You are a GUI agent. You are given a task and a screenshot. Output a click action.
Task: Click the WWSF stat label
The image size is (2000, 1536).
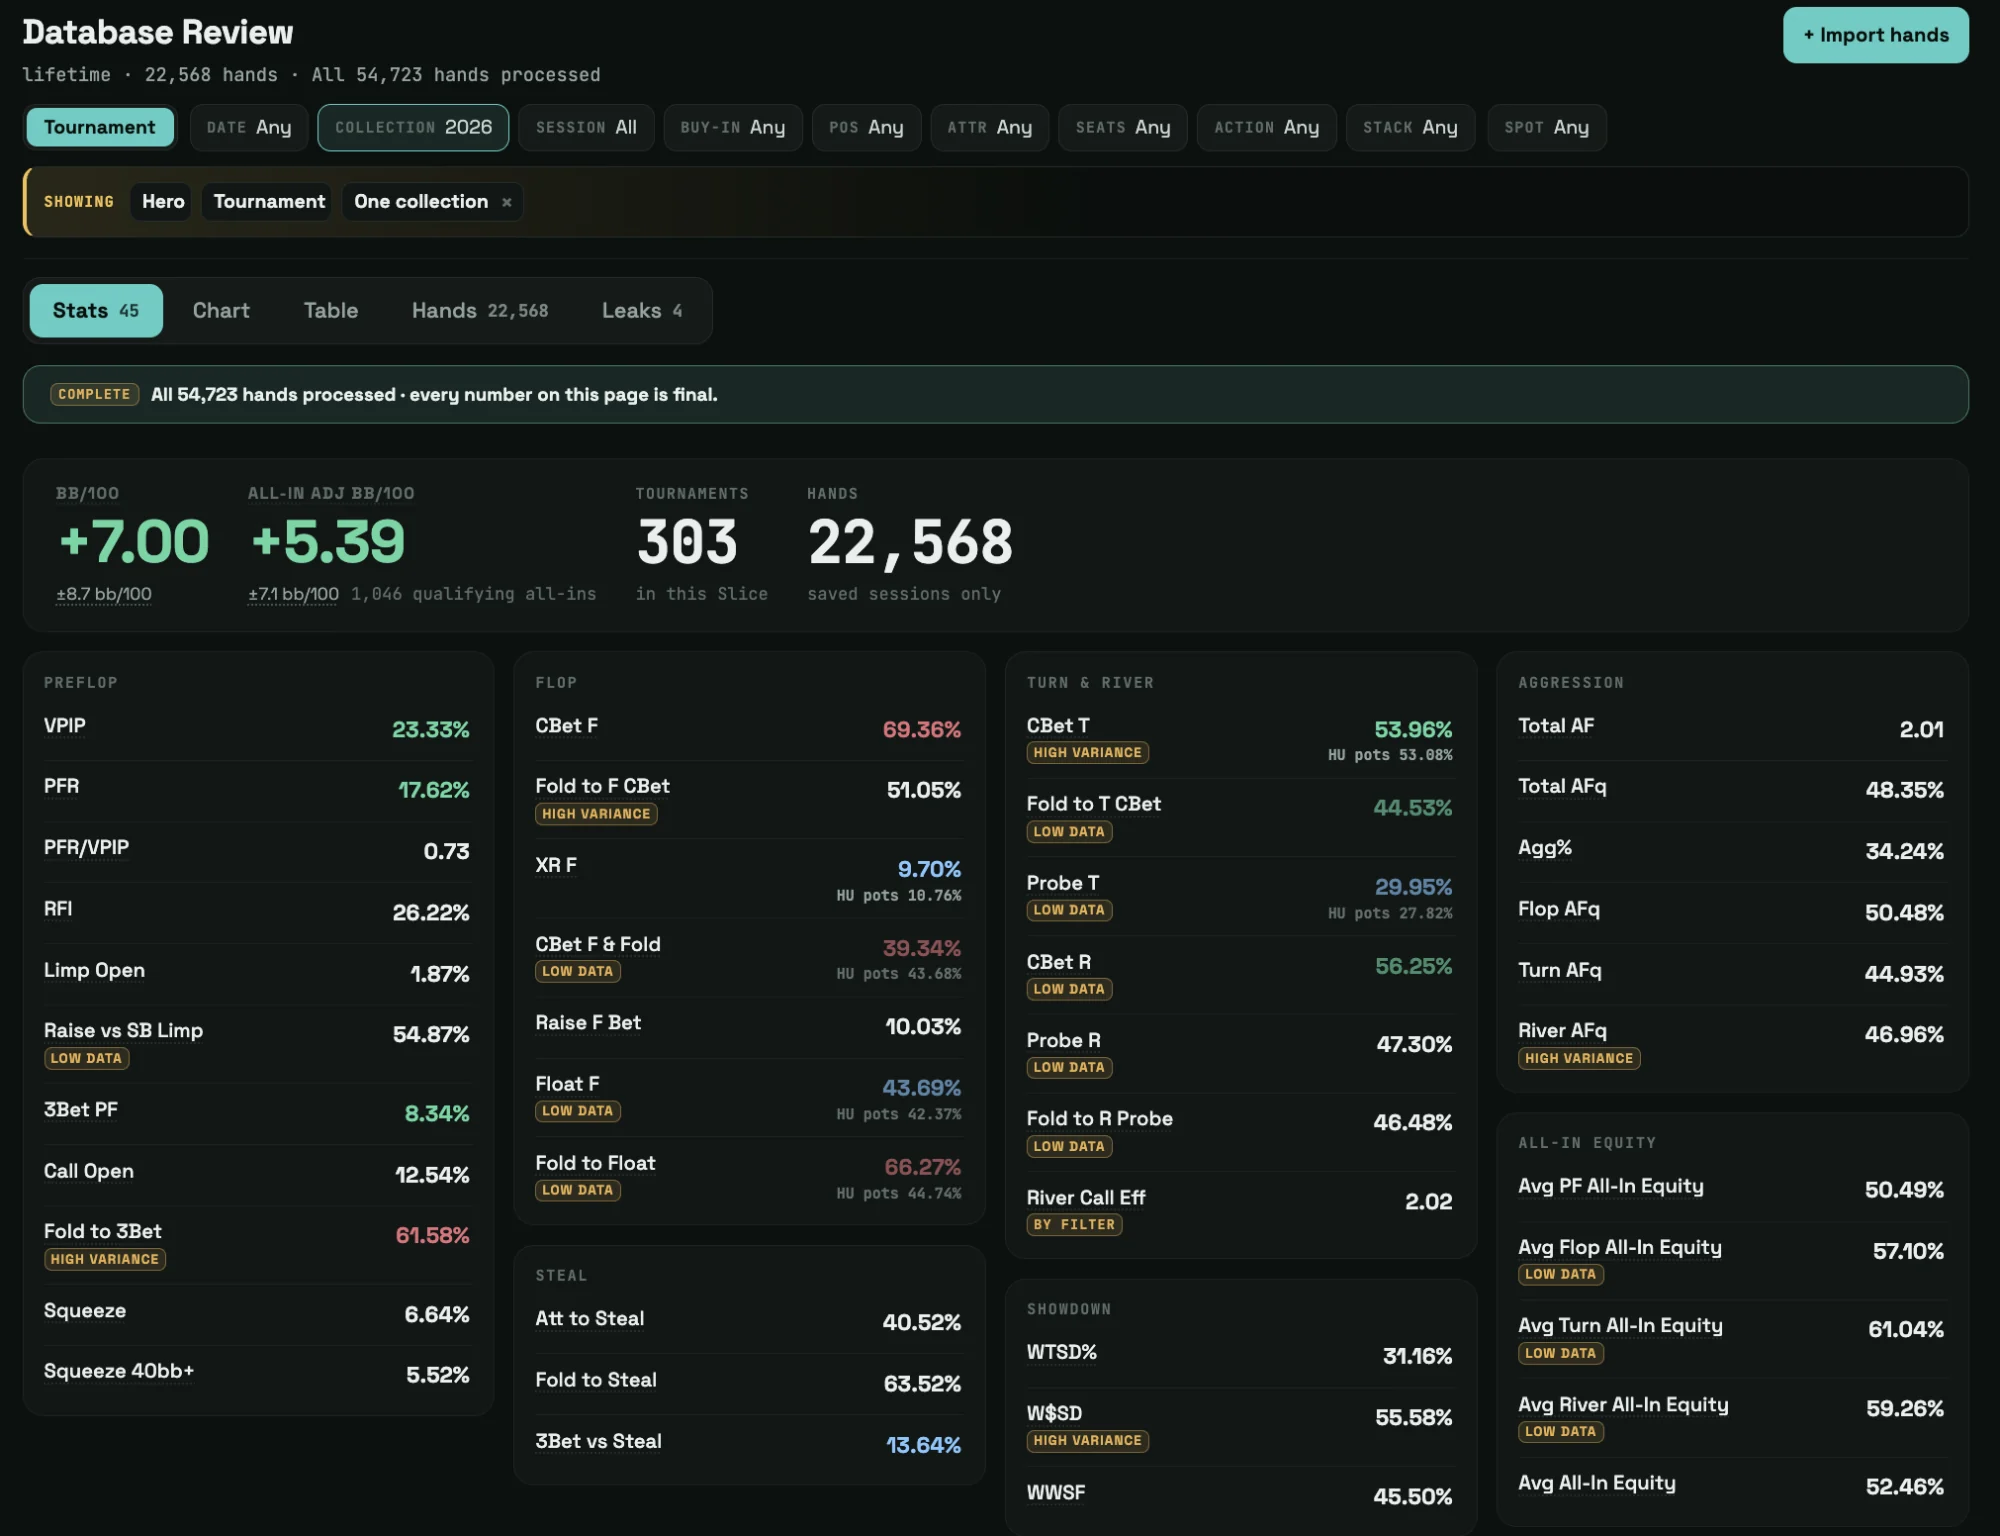coord(1055,1493)
